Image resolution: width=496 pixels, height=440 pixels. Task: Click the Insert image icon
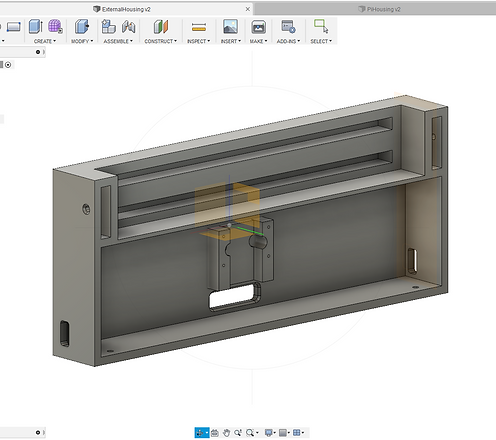(x=231, y=27)
